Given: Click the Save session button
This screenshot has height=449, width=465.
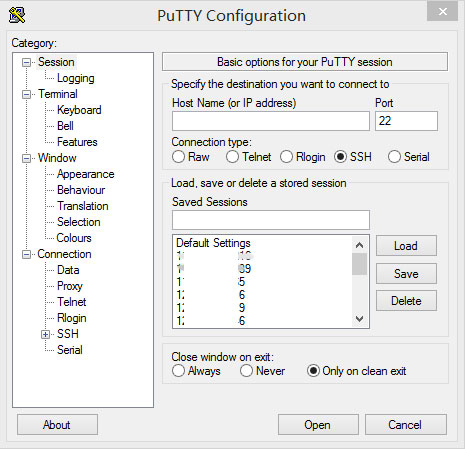Looking at the screenshot, I should tap(406, 274).
